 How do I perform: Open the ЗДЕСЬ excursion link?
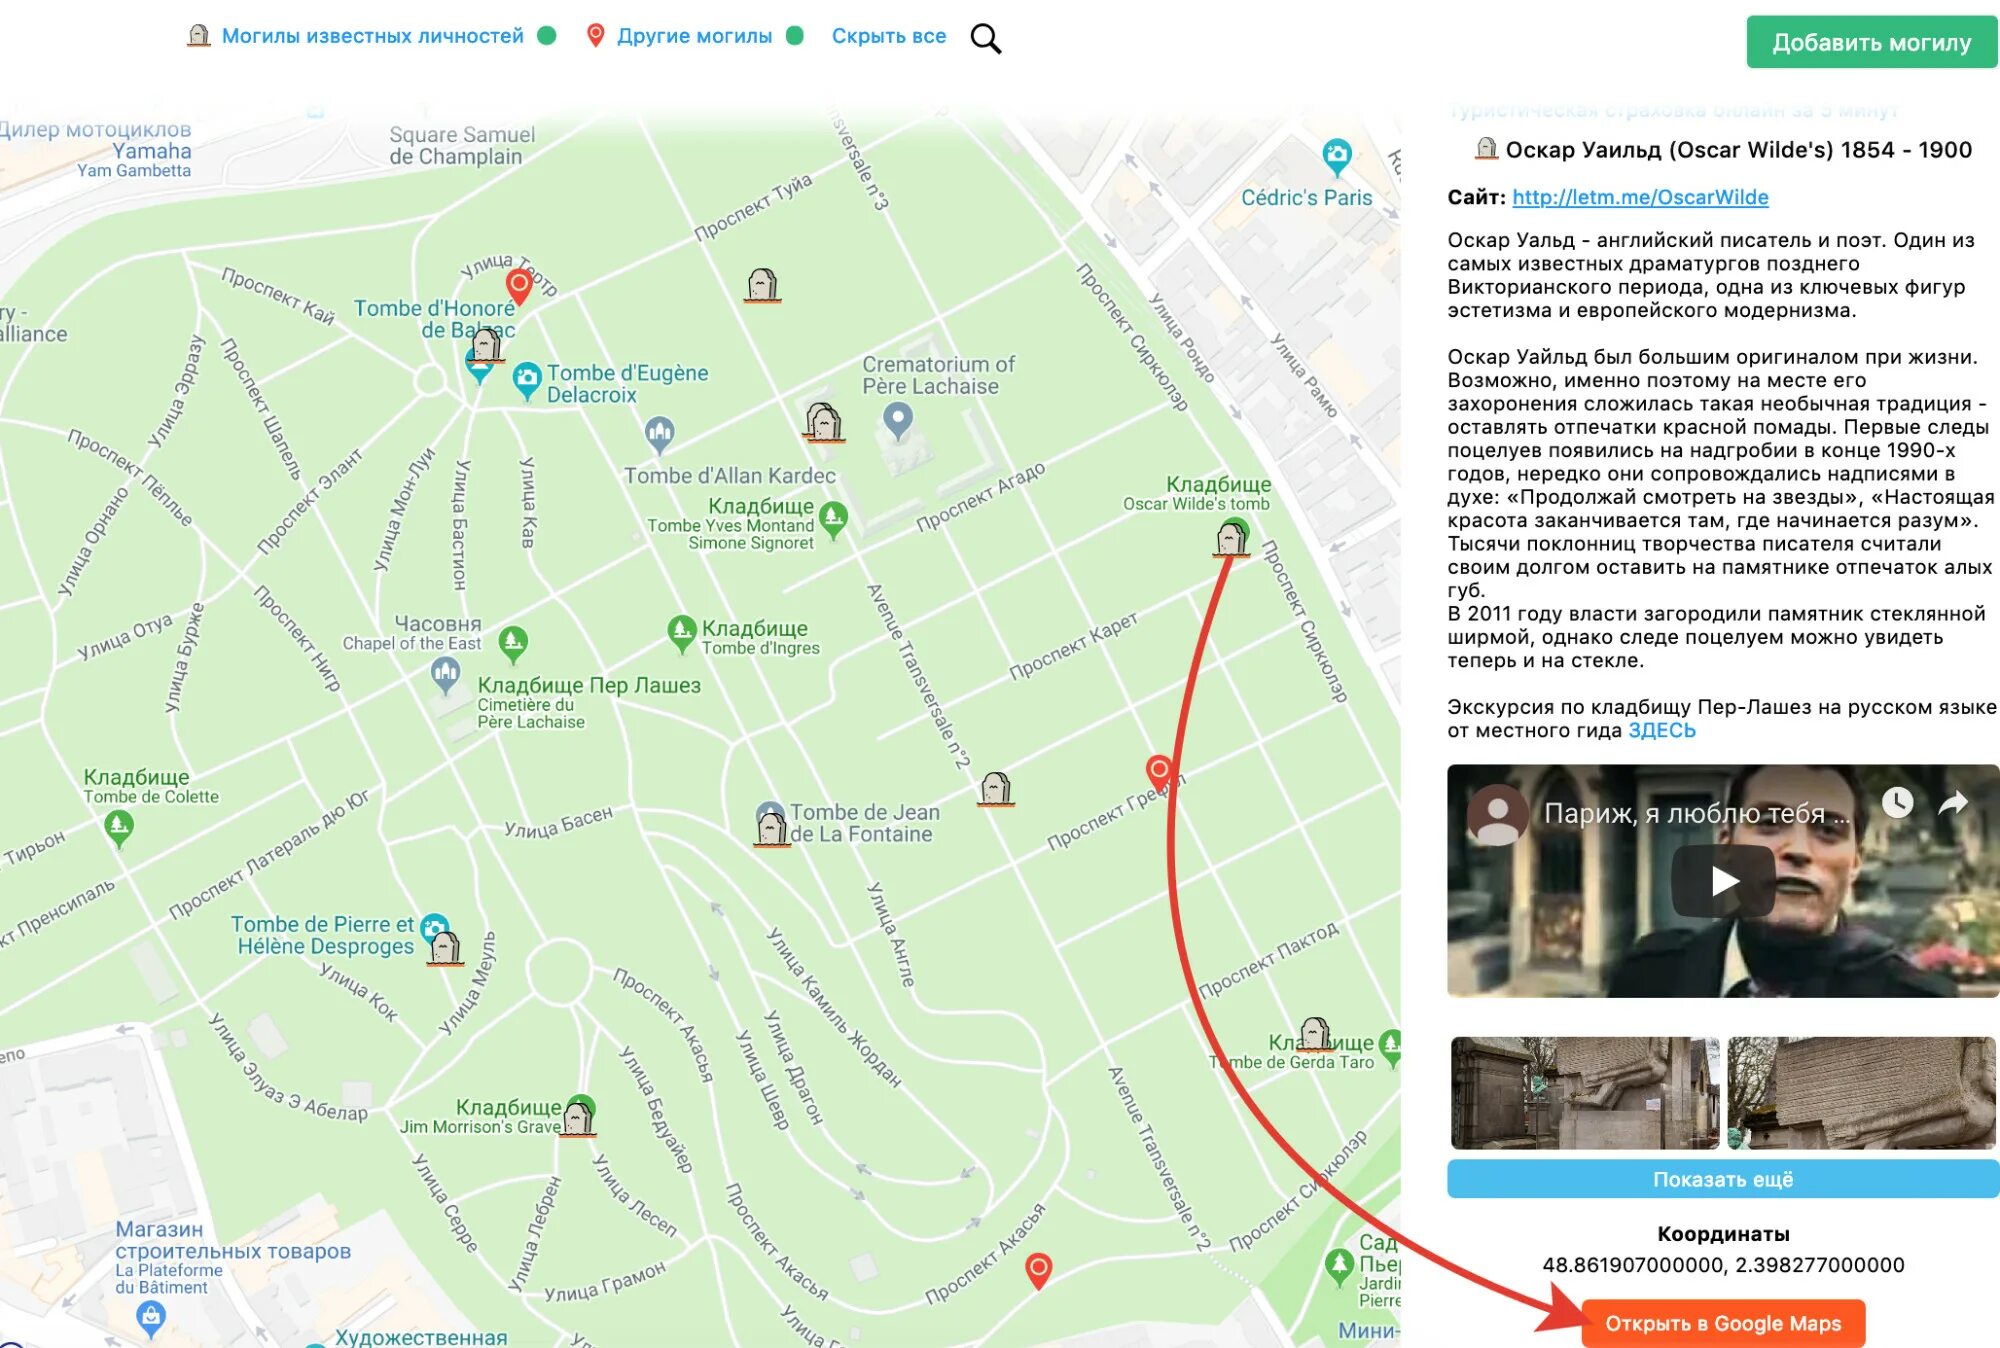1661,730
